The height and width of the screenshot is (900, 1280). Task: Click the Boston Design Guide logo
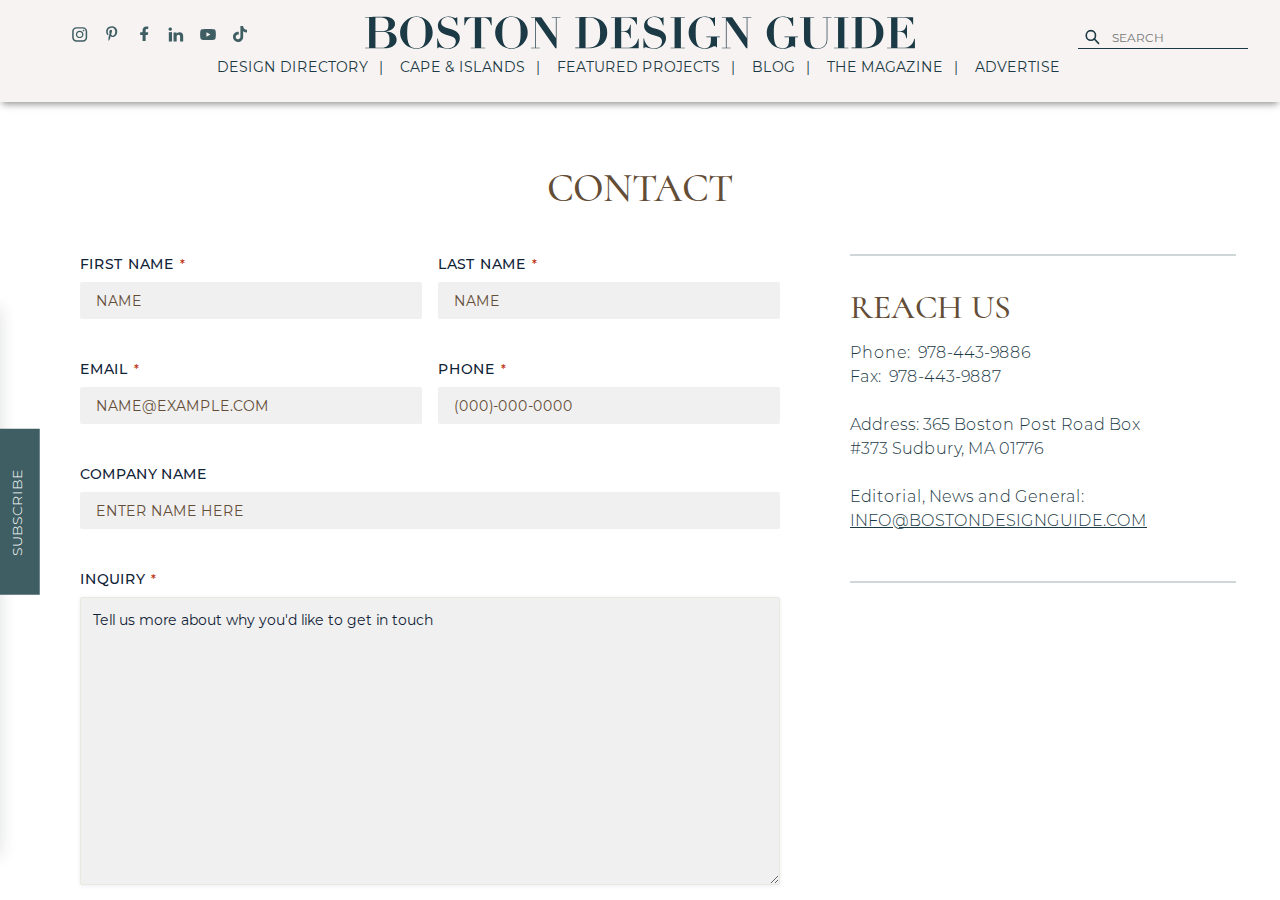pyautogui.click(x=640, y=33)
